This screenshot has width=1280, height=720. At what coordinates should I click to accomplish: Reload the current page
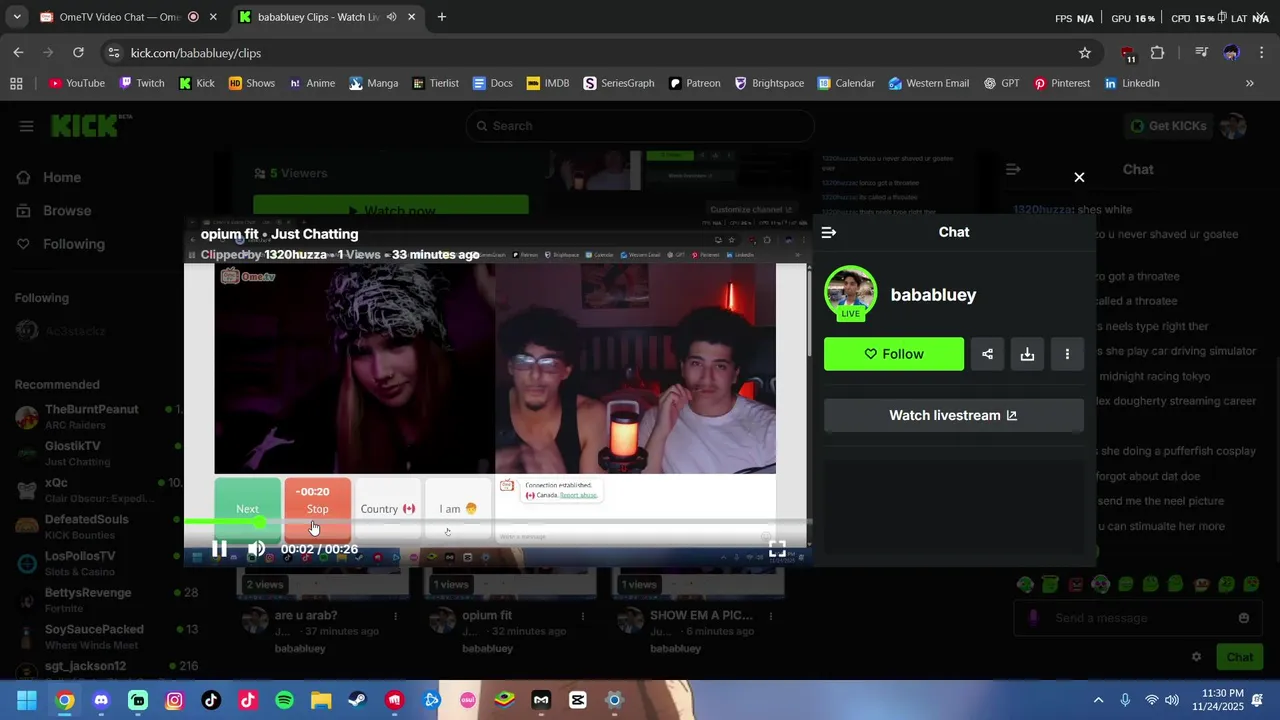[x=78, y=53]
